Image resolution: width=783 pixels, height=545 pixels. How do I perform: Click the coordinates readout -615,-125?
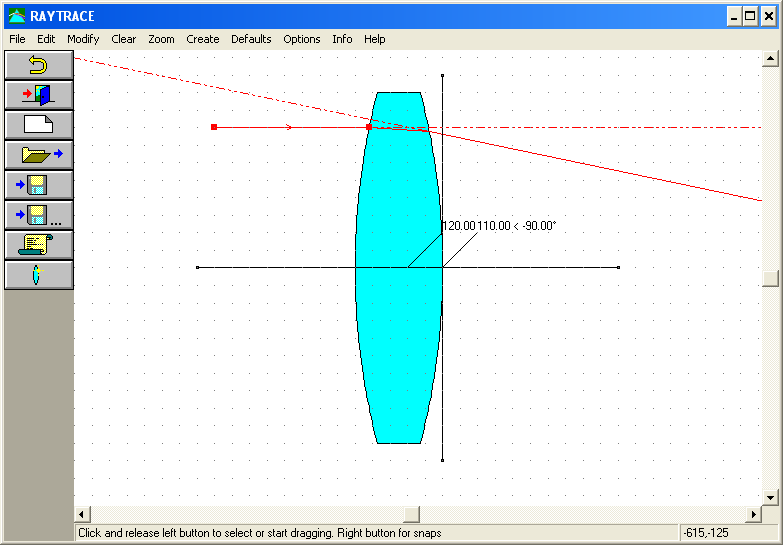706,533
